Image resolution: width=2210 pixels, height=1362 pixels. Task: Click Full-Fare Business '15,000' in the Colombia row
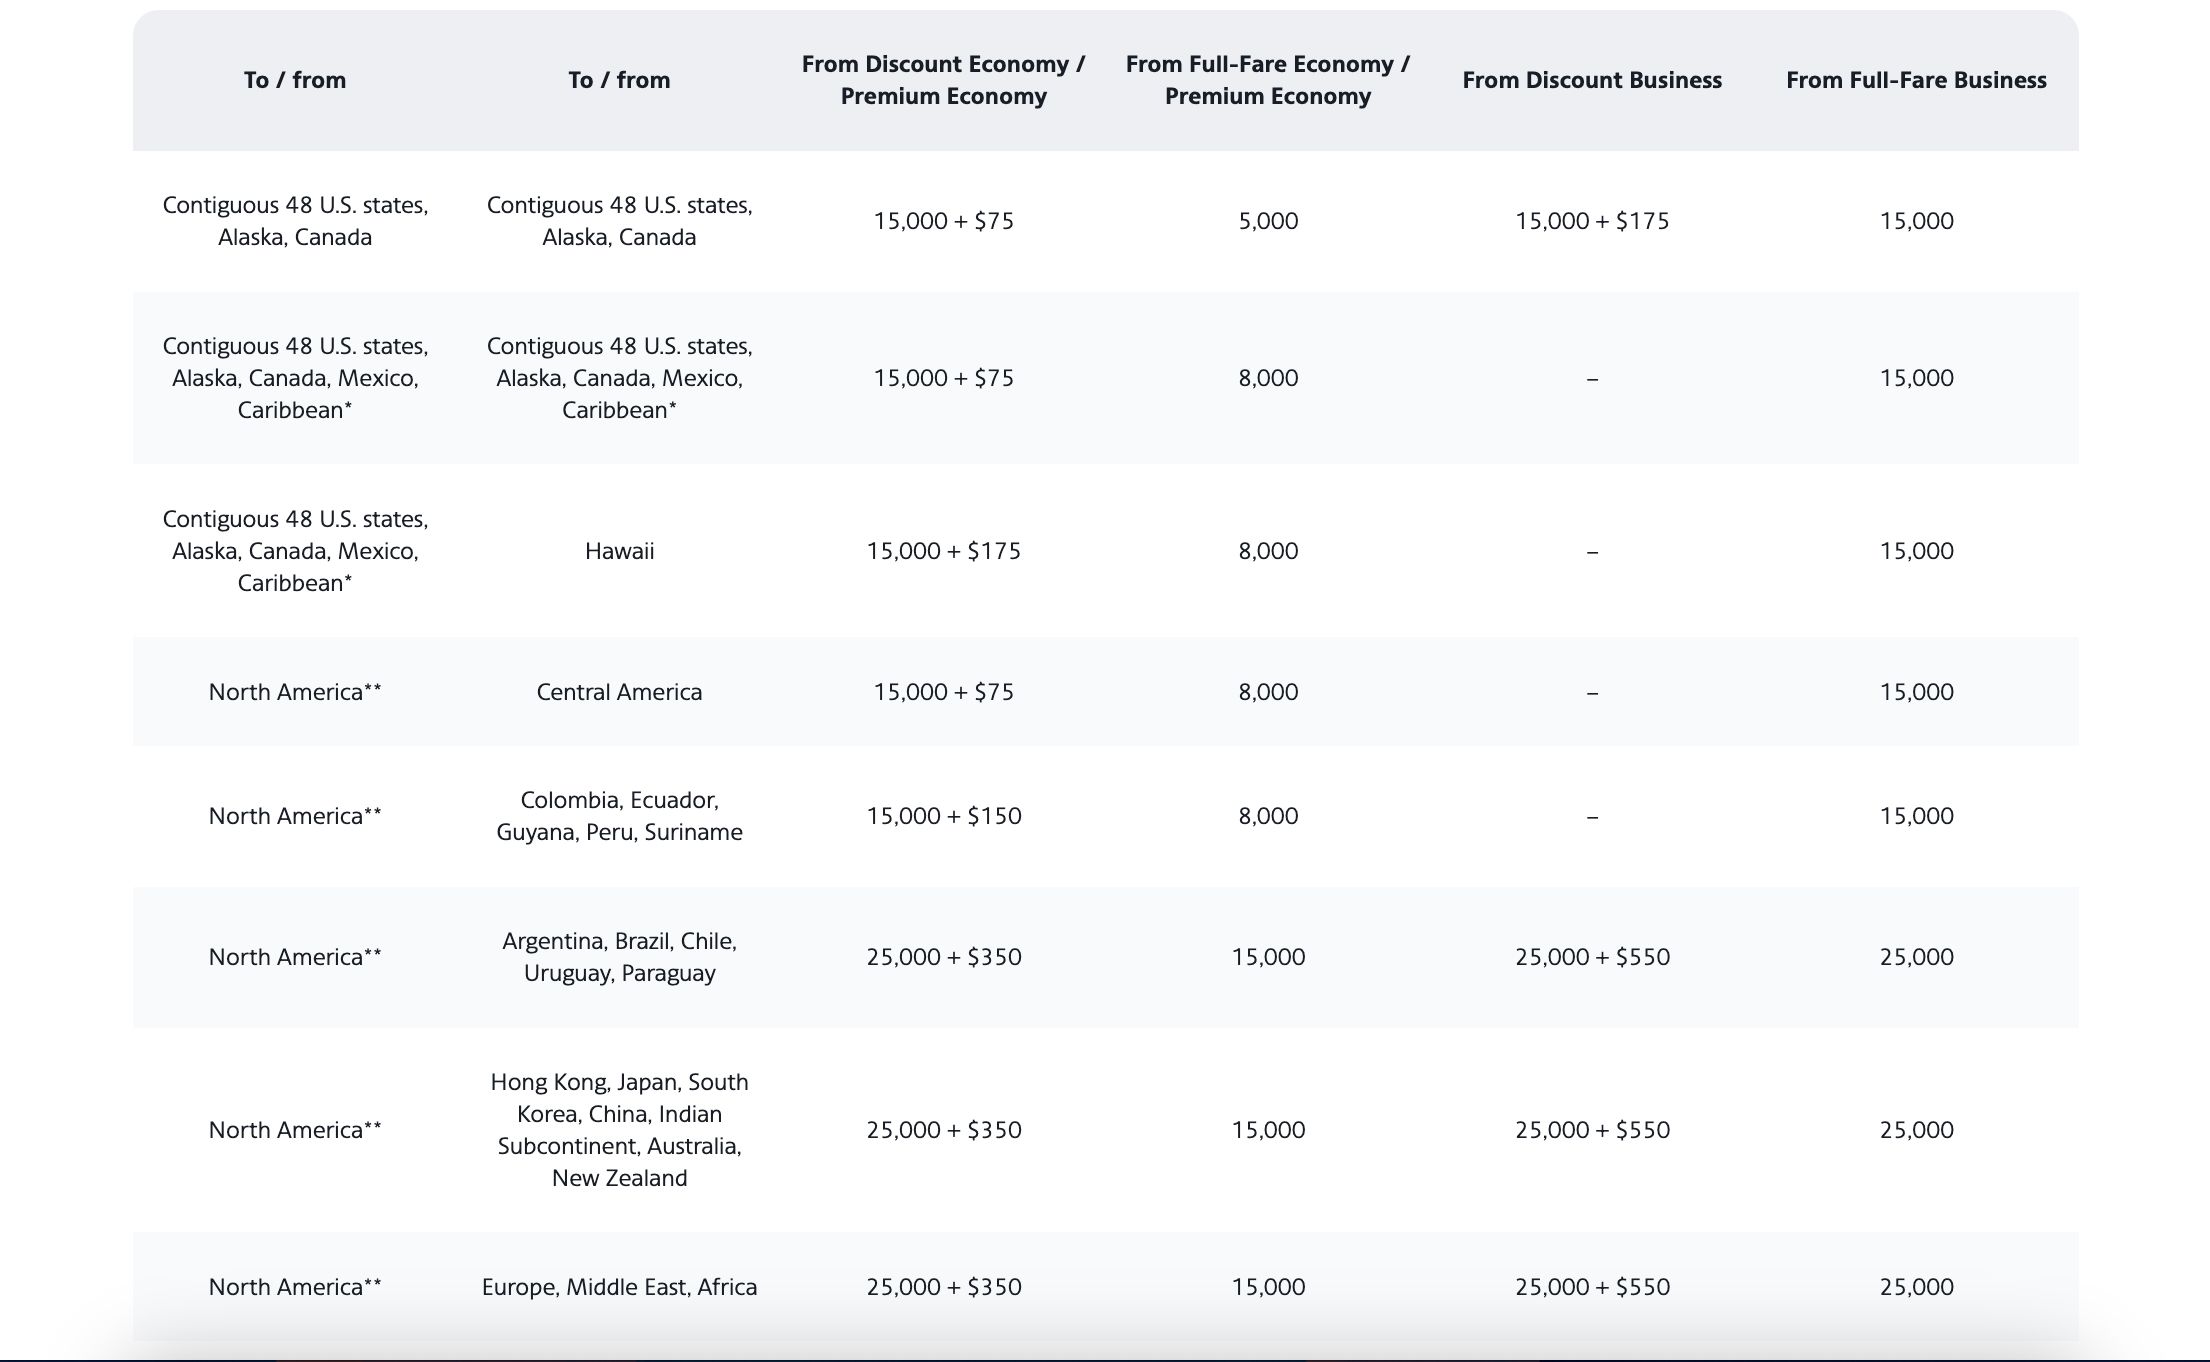(1916, 816)
